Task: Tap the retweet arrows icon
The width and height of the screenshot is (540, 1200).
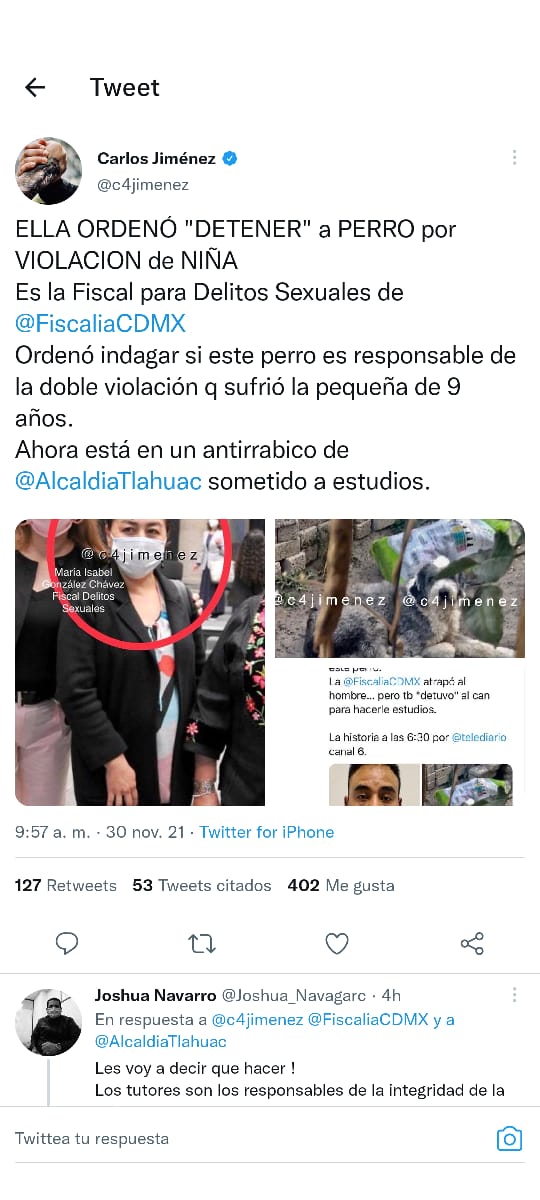Action: [202, 943]
